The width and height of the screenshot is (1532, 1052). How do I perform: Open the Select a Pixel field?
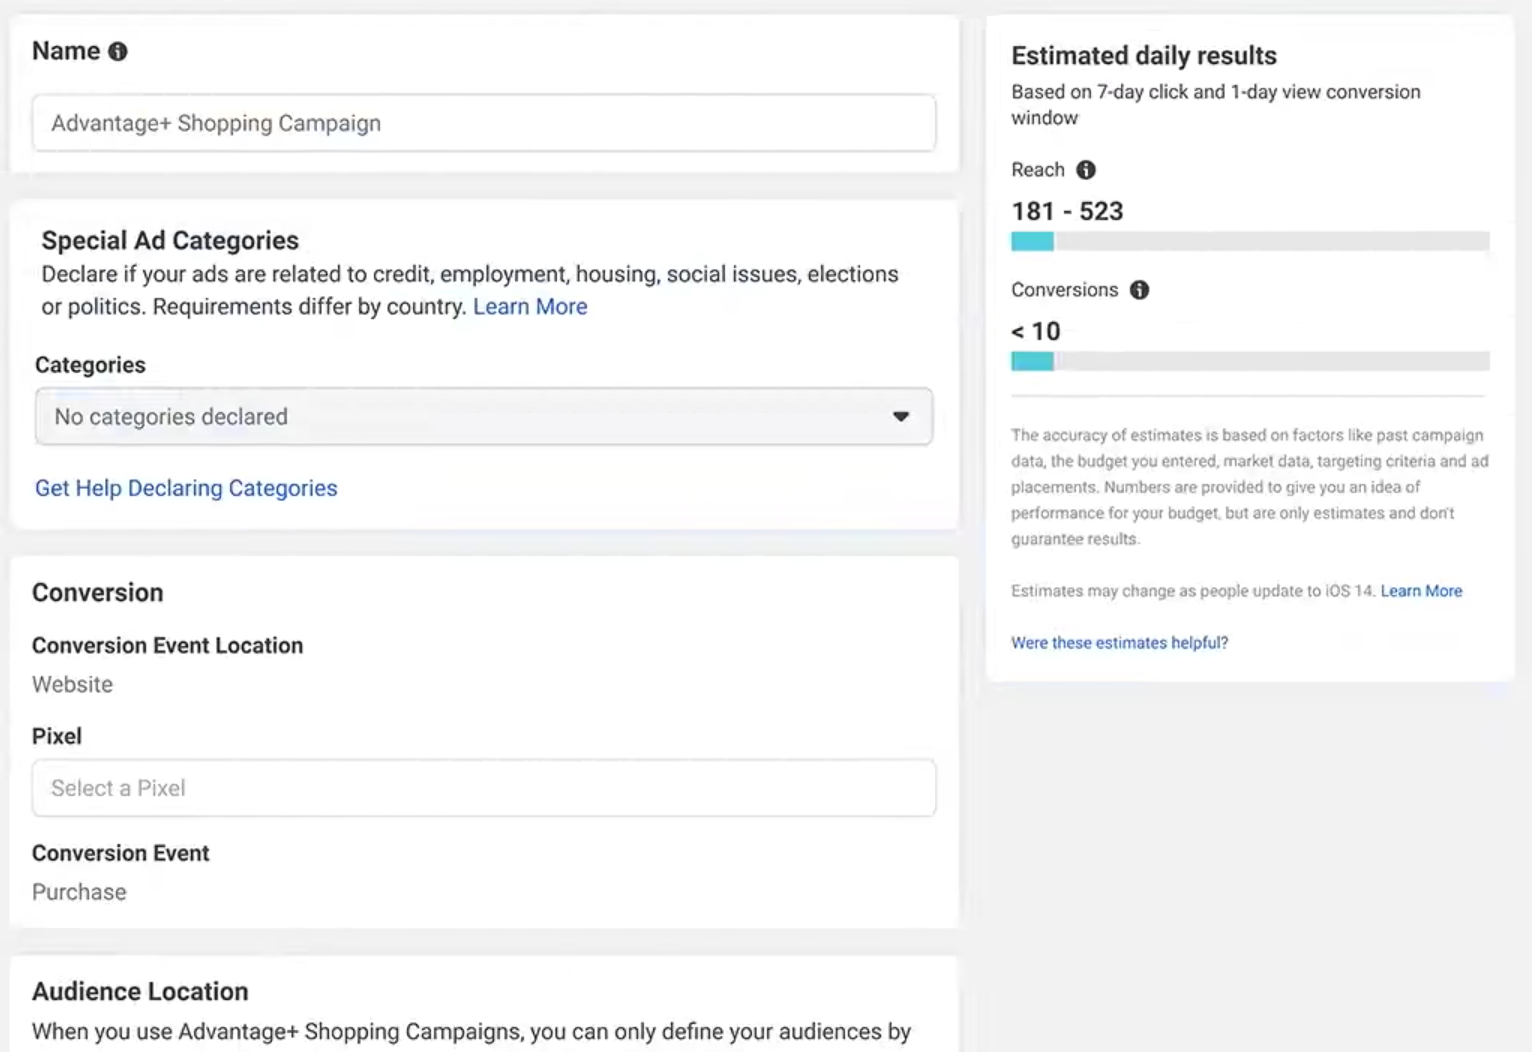[x=484, y=788]
